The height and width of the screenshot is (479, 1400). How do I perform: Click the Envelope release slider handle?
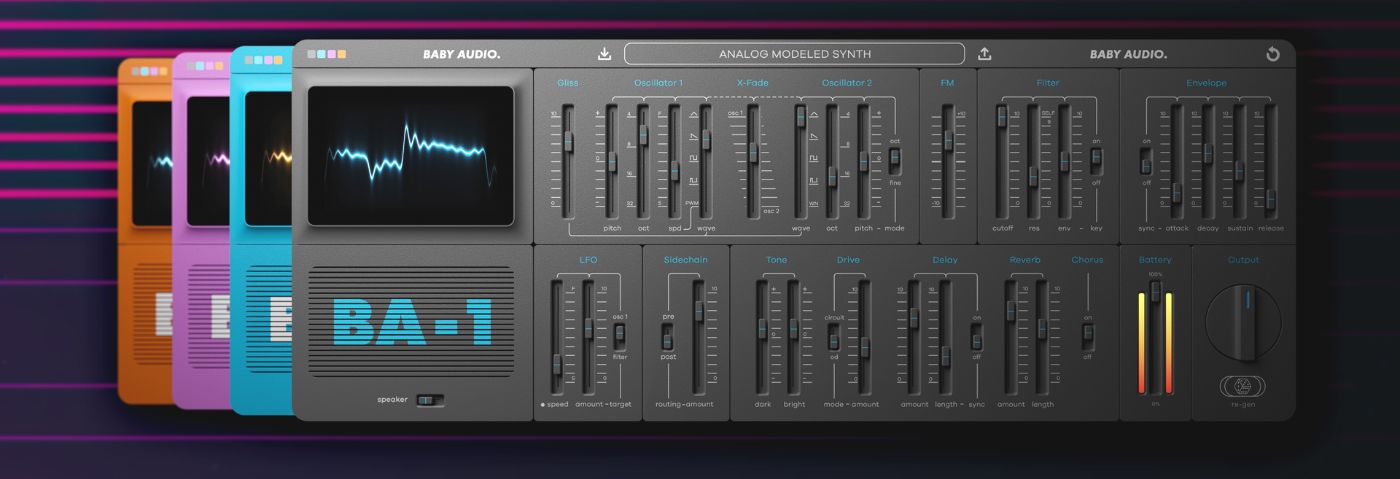[1271, 199]
